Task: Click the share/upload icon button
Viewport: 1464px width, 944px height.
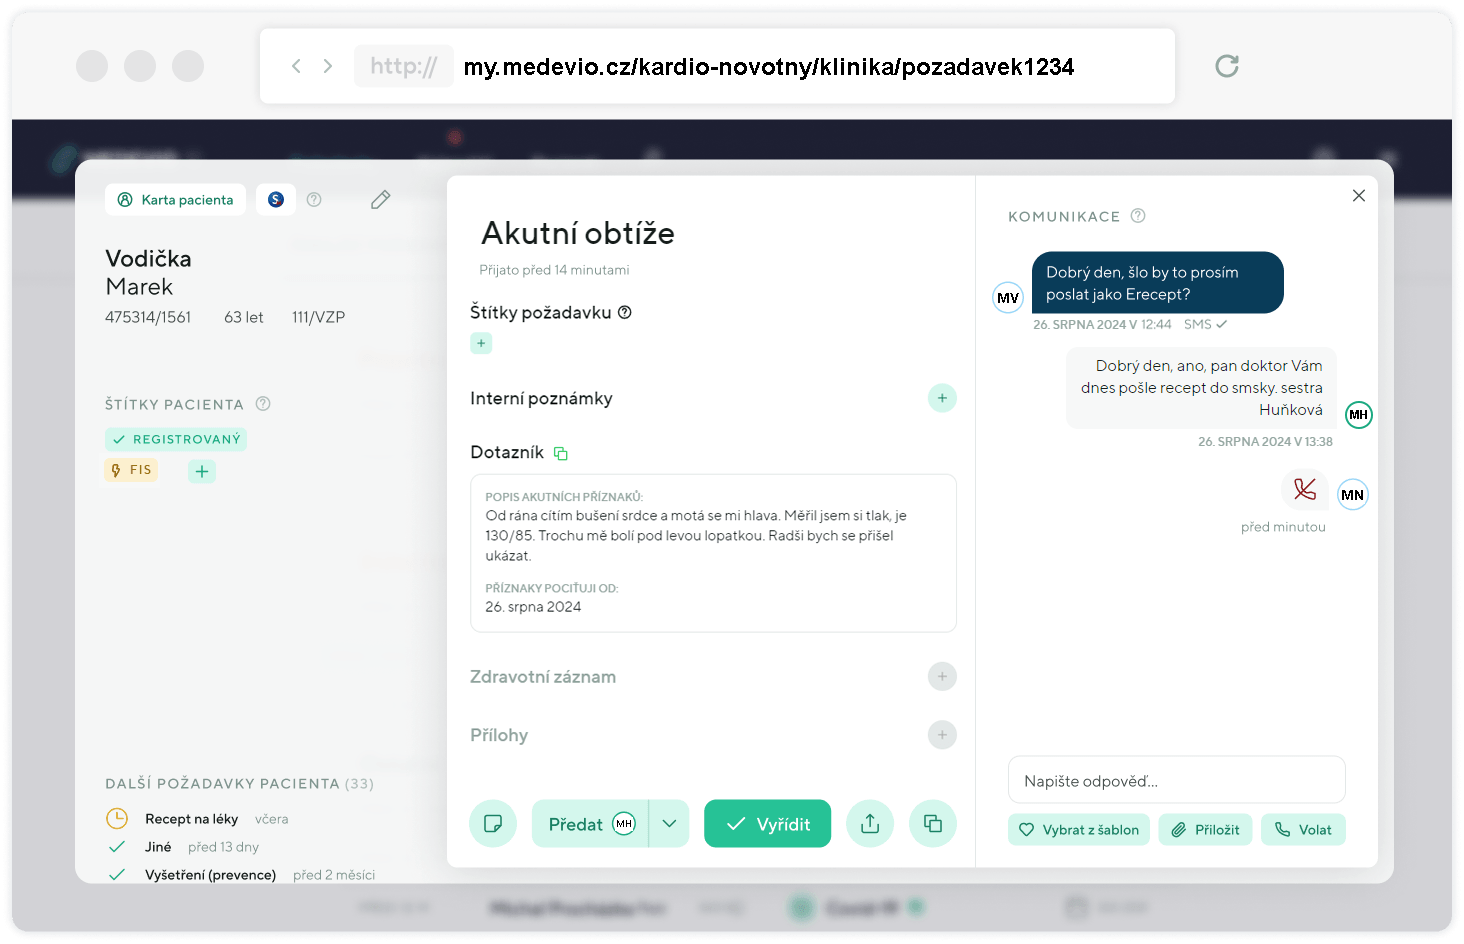Action: click(x=870, y=824)
